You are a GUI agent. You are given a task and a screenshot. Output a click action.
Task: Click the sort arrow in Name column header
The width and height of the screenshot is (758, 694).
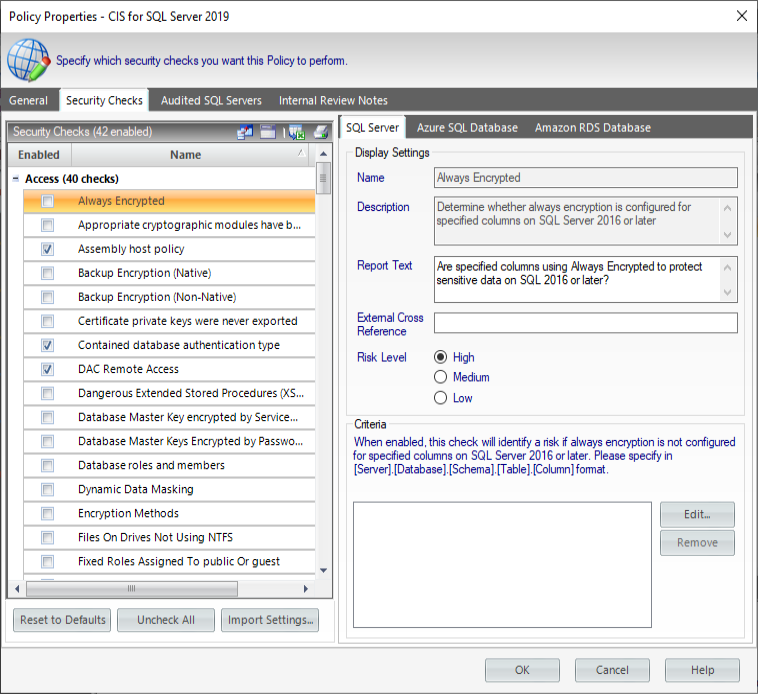tap(302, 154)
